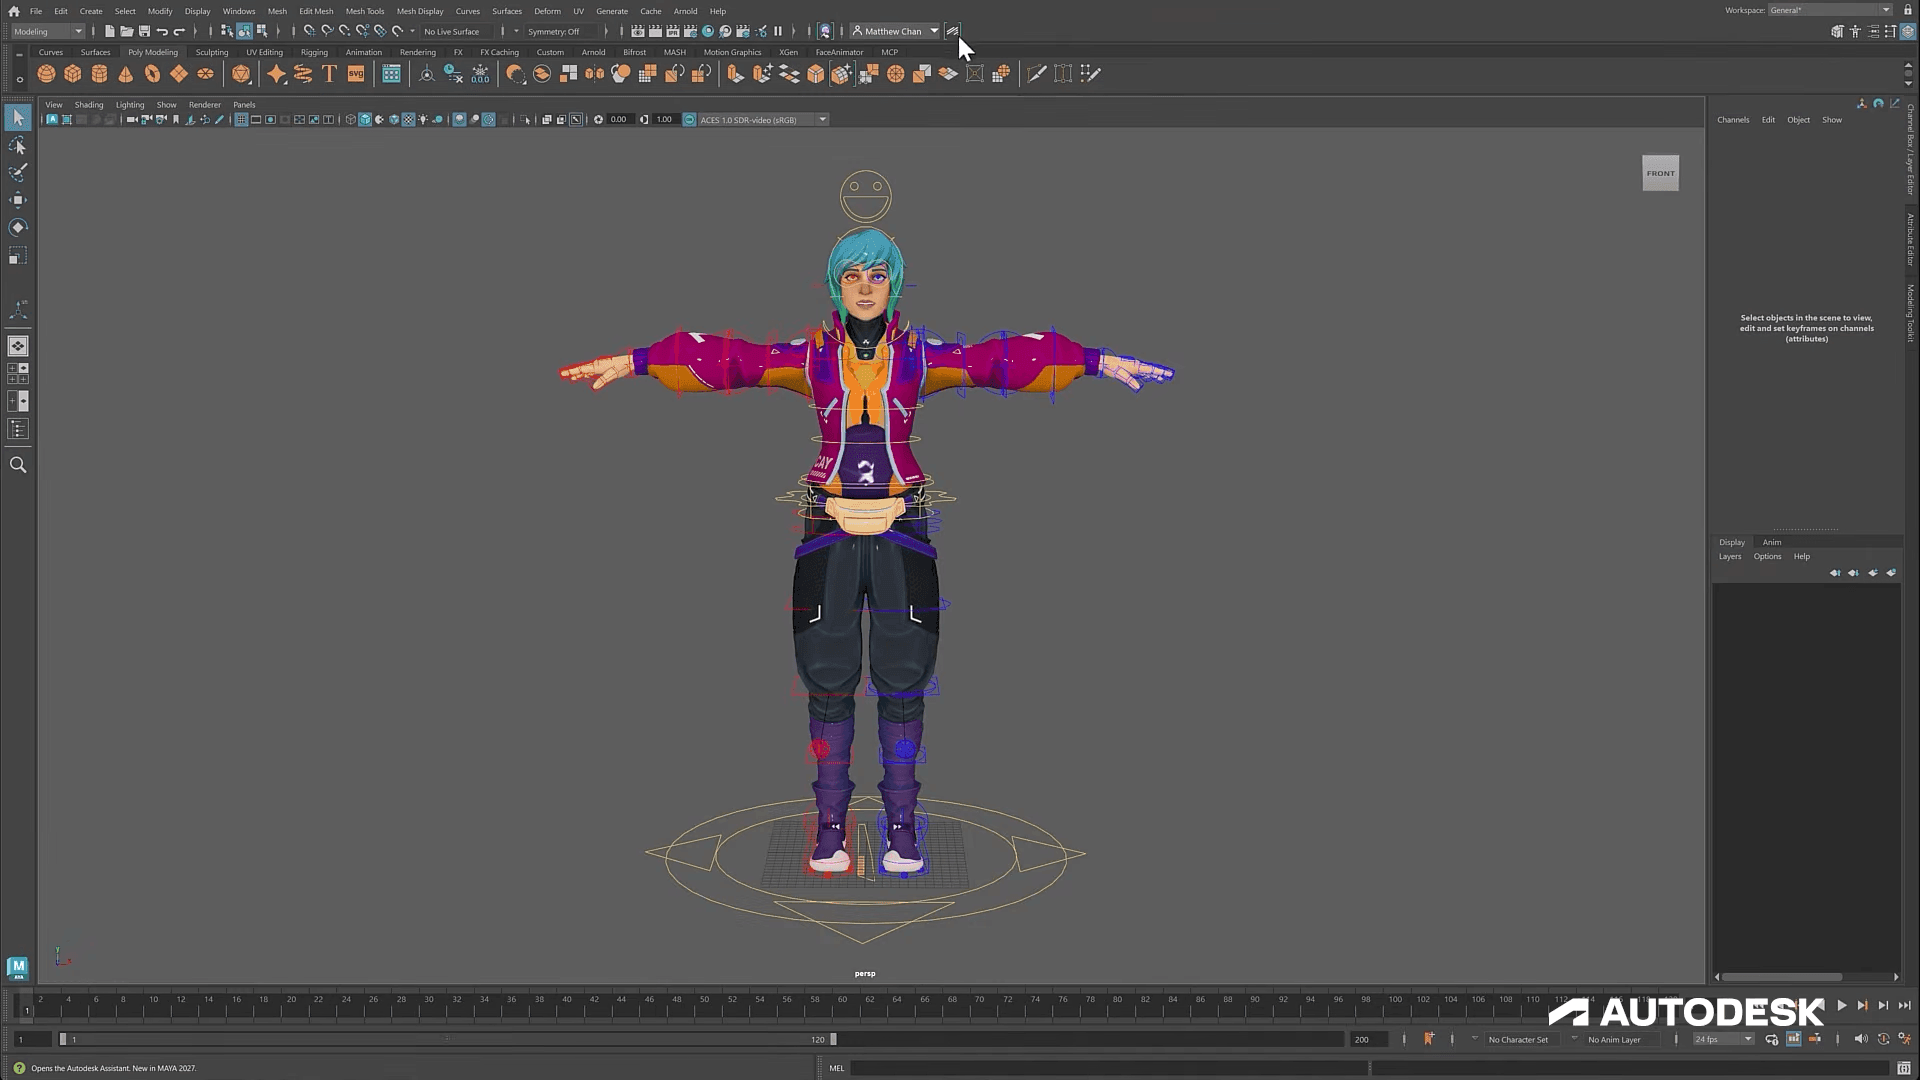Click the time range slider bar

click(x=447, y=1040)
